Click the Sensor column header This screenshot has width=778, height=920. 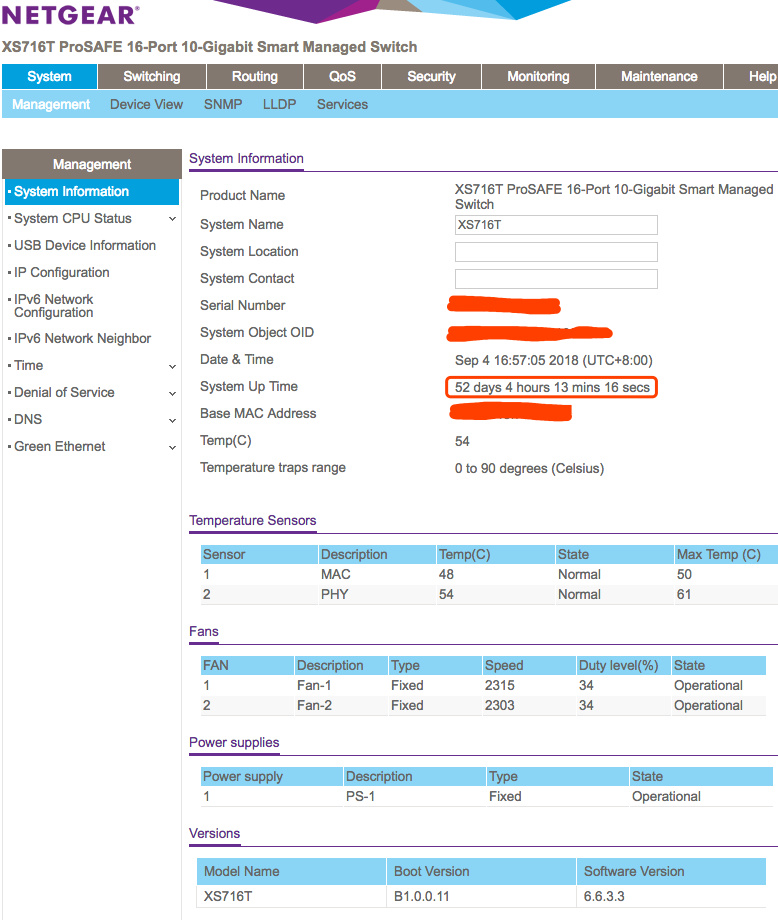[259, 554]
